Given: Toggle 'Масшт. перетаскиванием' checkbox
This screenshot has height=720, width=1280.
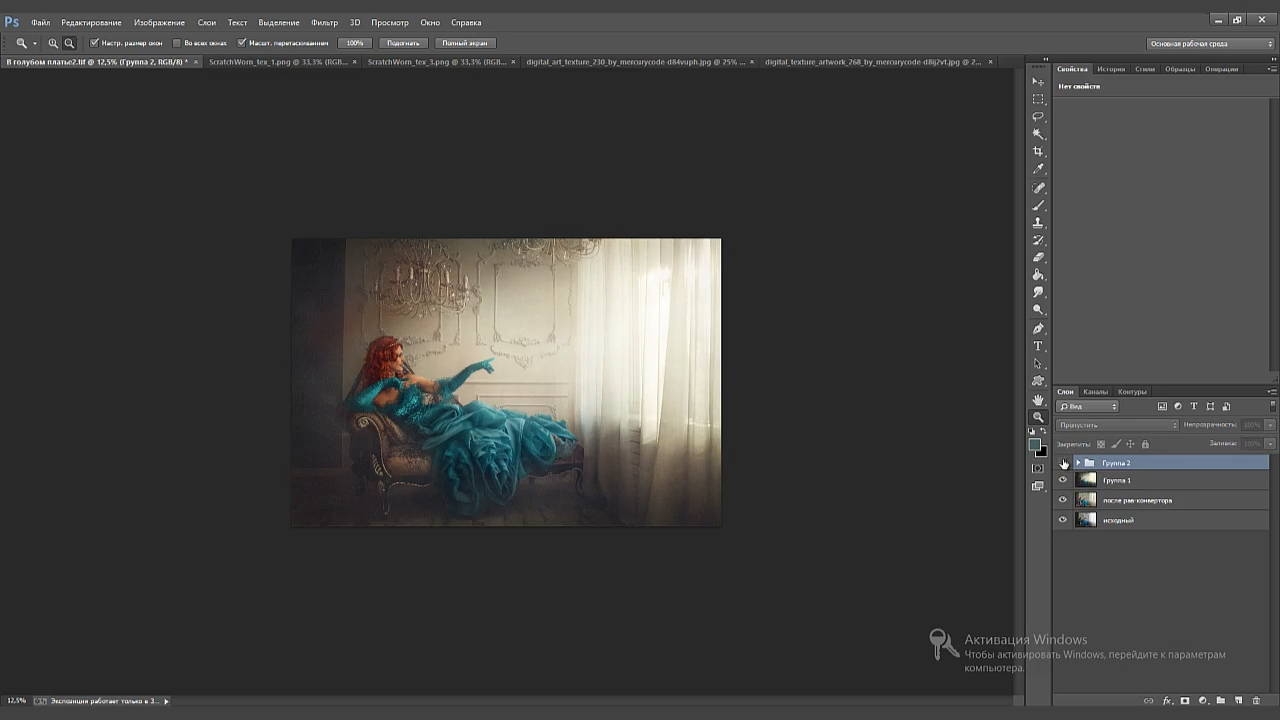Looking at the screenshot, I should point(242,43).
